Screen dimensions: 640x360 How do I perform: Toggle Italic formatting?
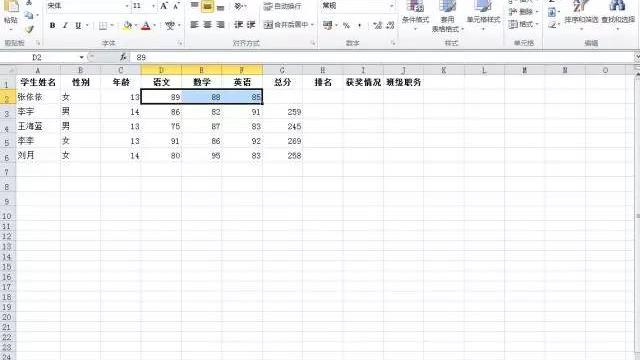(65, 26)
